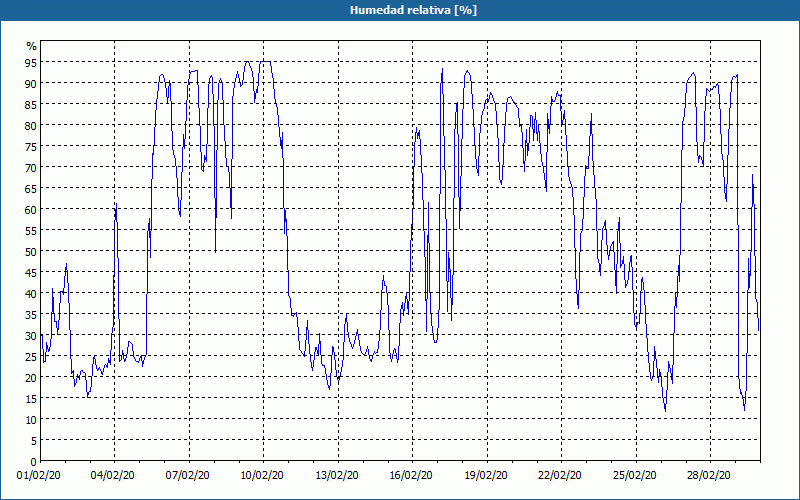This screenshot has width=800, height=500.
Task: Select the 22/02/20 date label
Action: tap(560, 475)
